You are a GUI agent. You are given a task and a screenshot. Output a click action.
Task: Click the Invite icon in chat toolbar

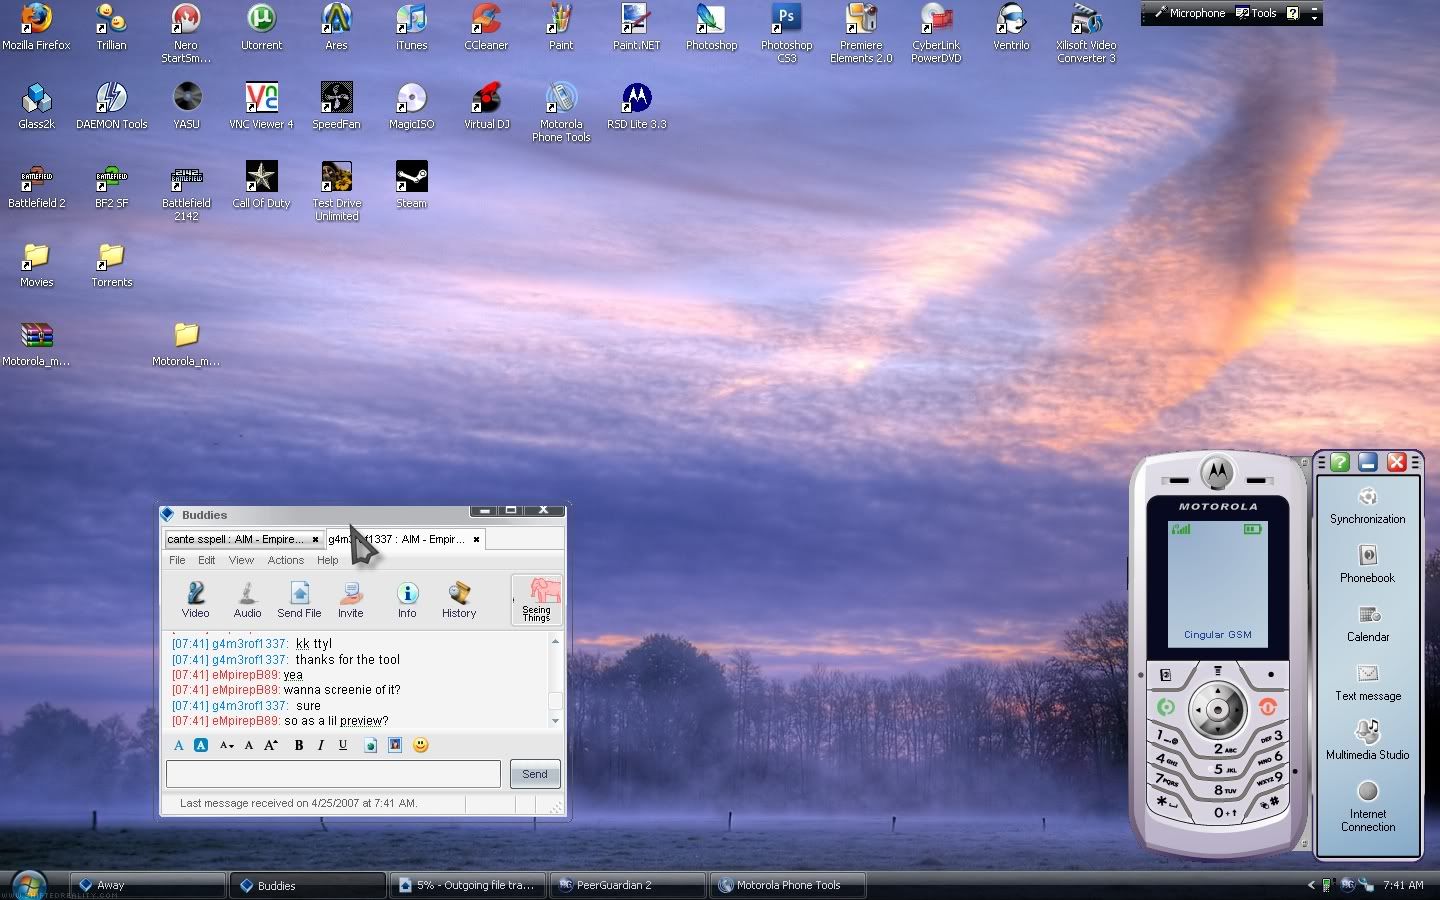coord(350,600)
